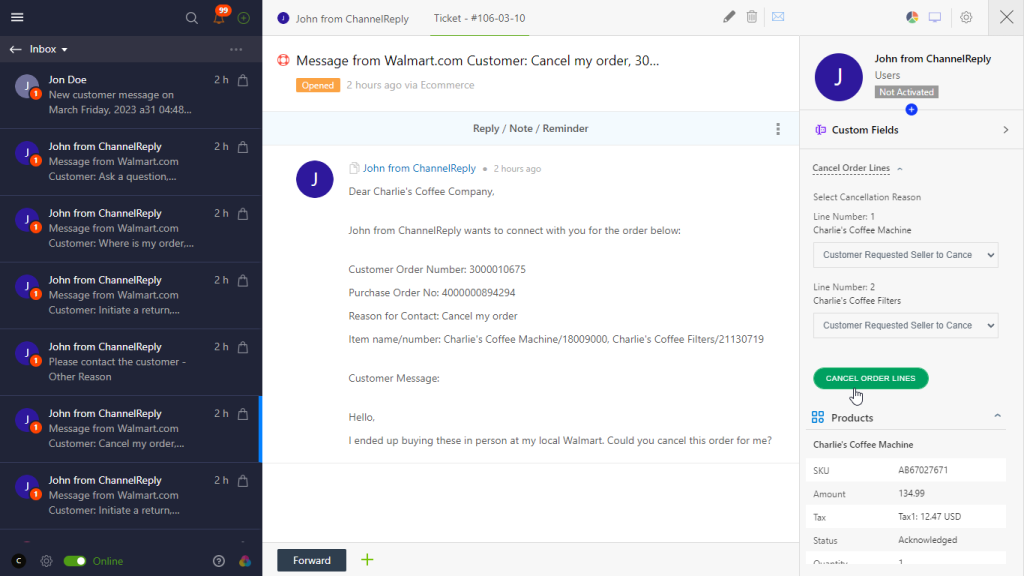Screen dimensions: 1024x576
Task: Click the contact avatar J in right panel
Action: (839, 77)
